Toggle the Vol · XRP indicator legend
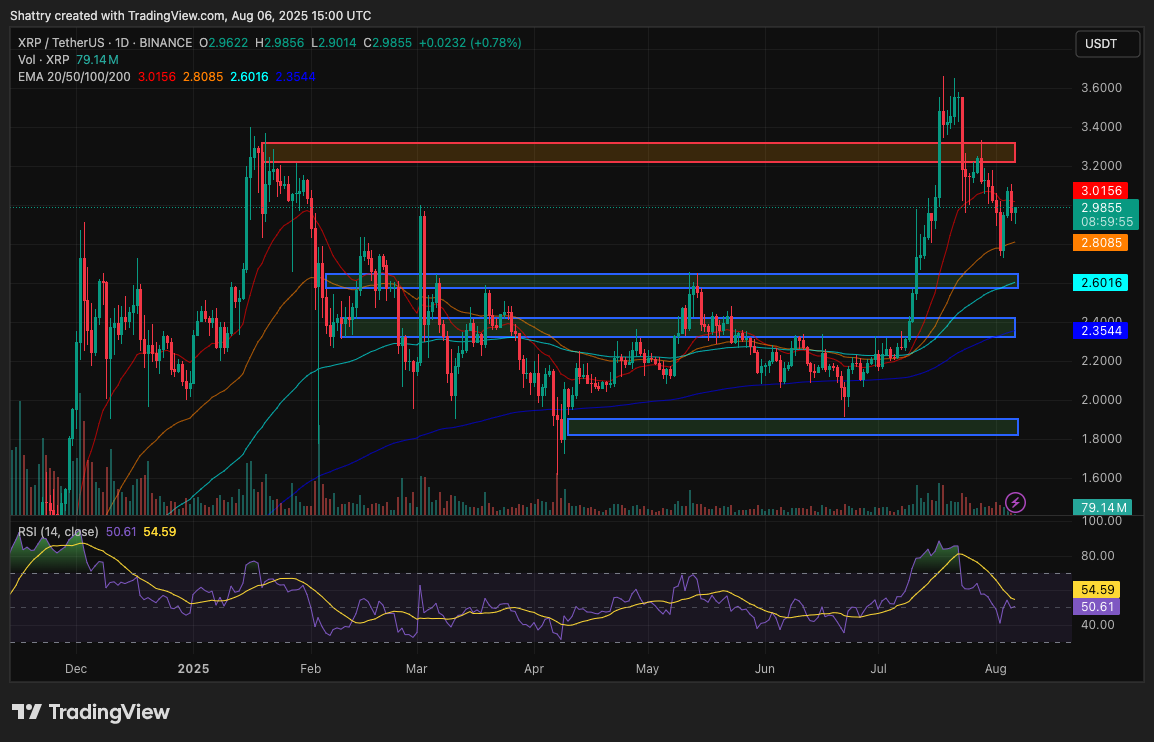This screenshot has width=1154, height=742. (x=40, y=59)
